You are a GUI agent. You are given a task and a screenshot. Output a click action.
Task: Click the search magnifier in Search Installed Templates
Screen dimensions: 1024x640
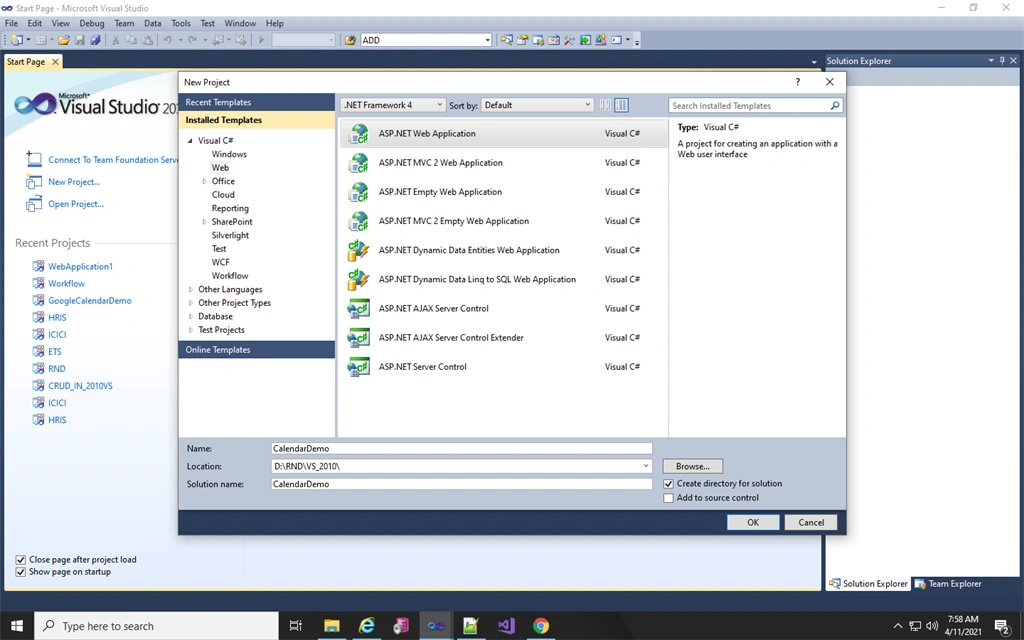point(835,105)
